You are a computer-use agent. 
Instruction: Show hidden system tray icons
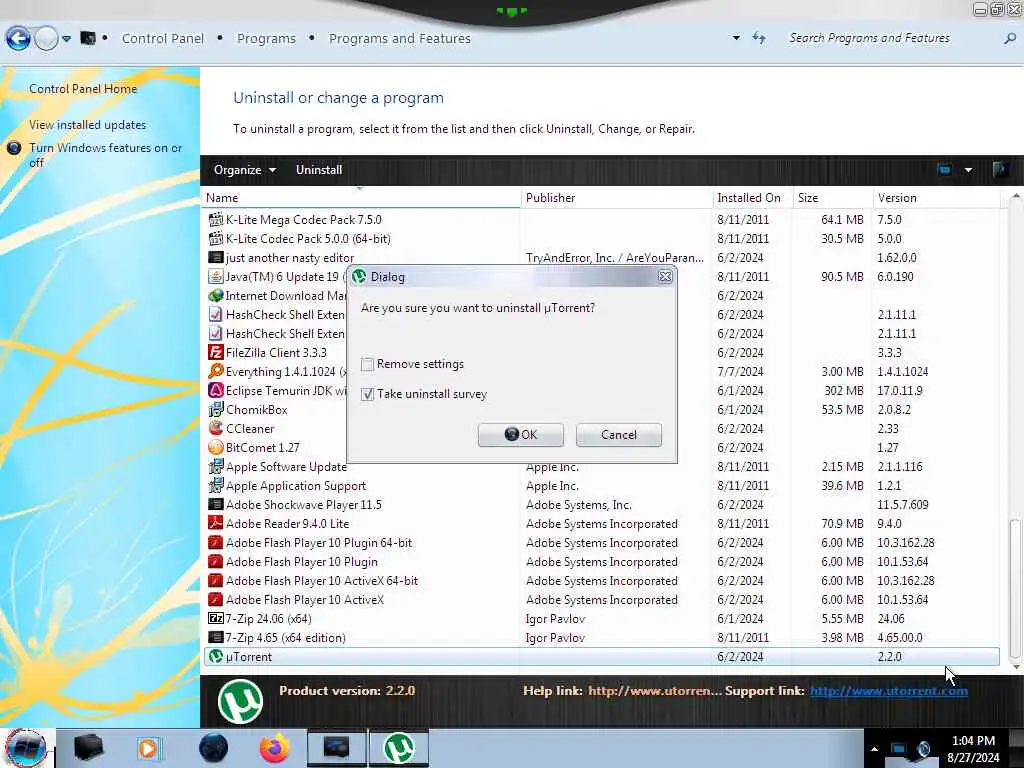(874, 748)
